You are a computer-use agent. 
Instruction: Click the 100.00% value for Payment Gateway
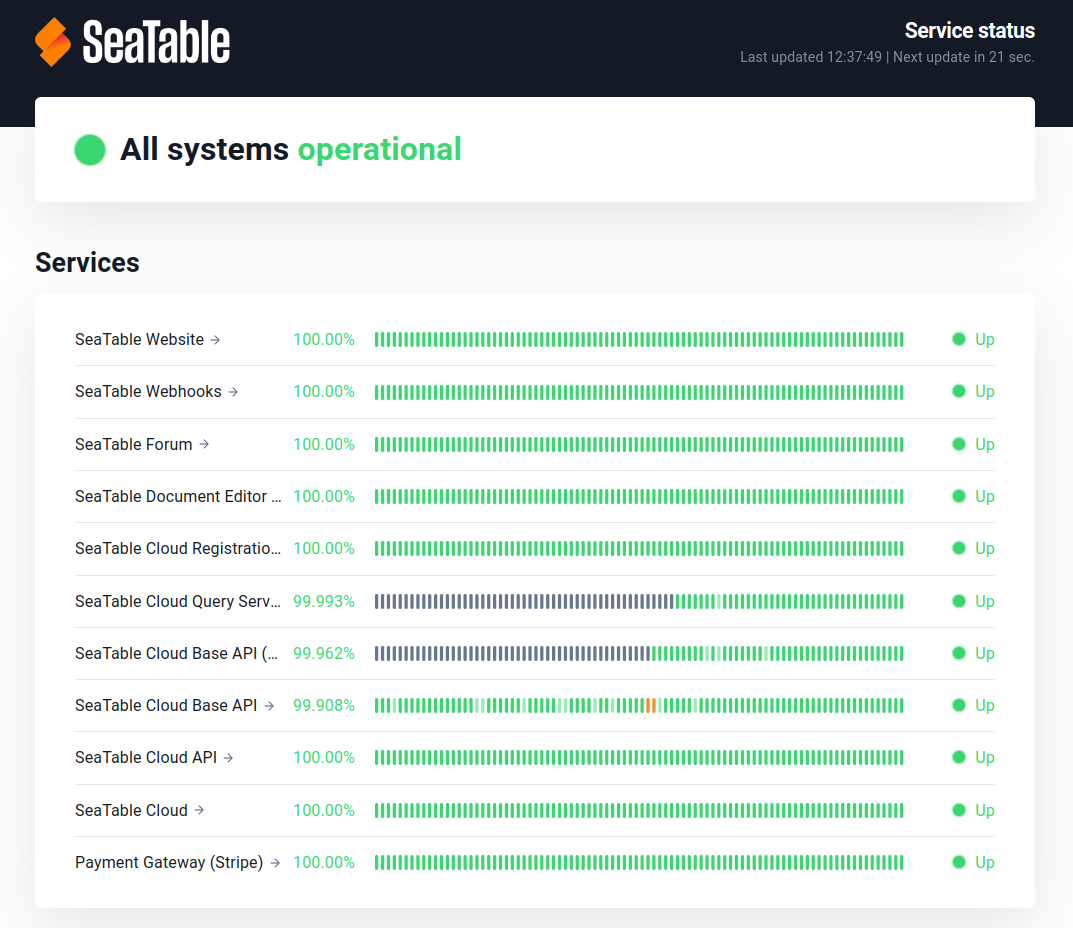(324, 862)
